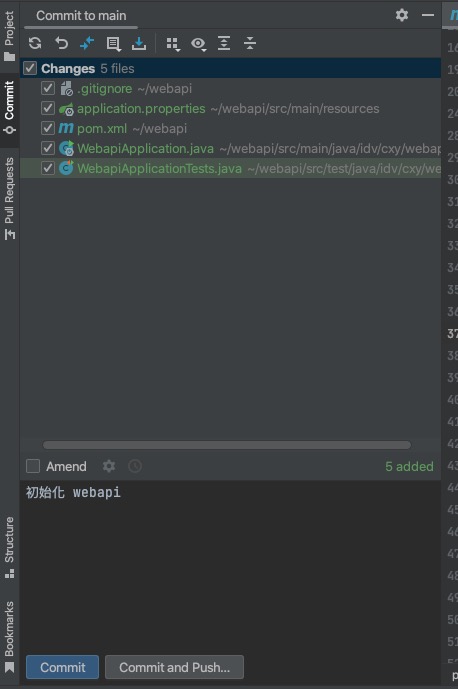The width and height of the screenshot is (458, 689).
Task: Open the View Options eye dropdown
Action: [x=199, y=44]
